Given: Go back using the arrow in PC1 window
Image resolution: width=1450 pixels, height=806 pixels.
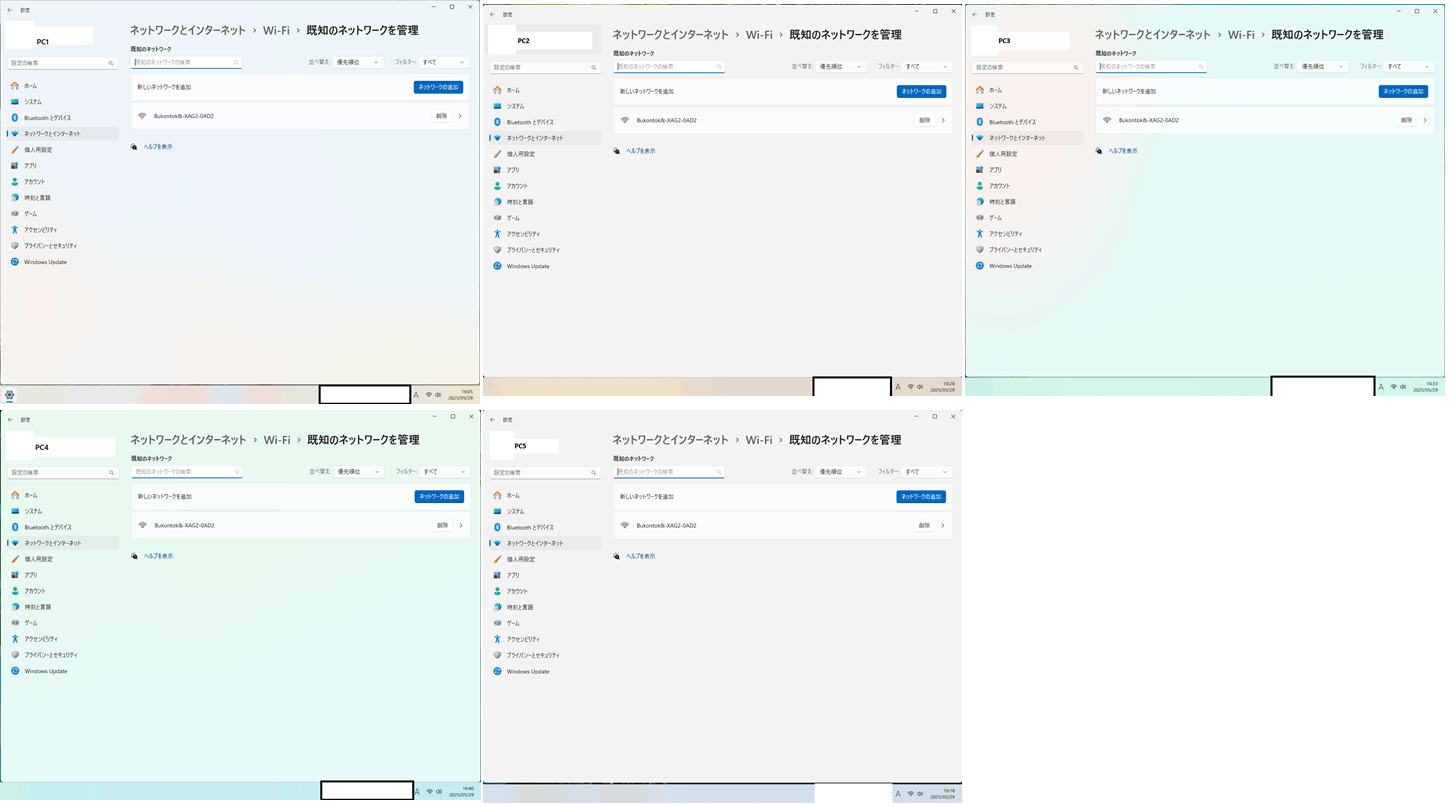Looking at the screenshot, I should pyautogui.click(x=10, y=9).
